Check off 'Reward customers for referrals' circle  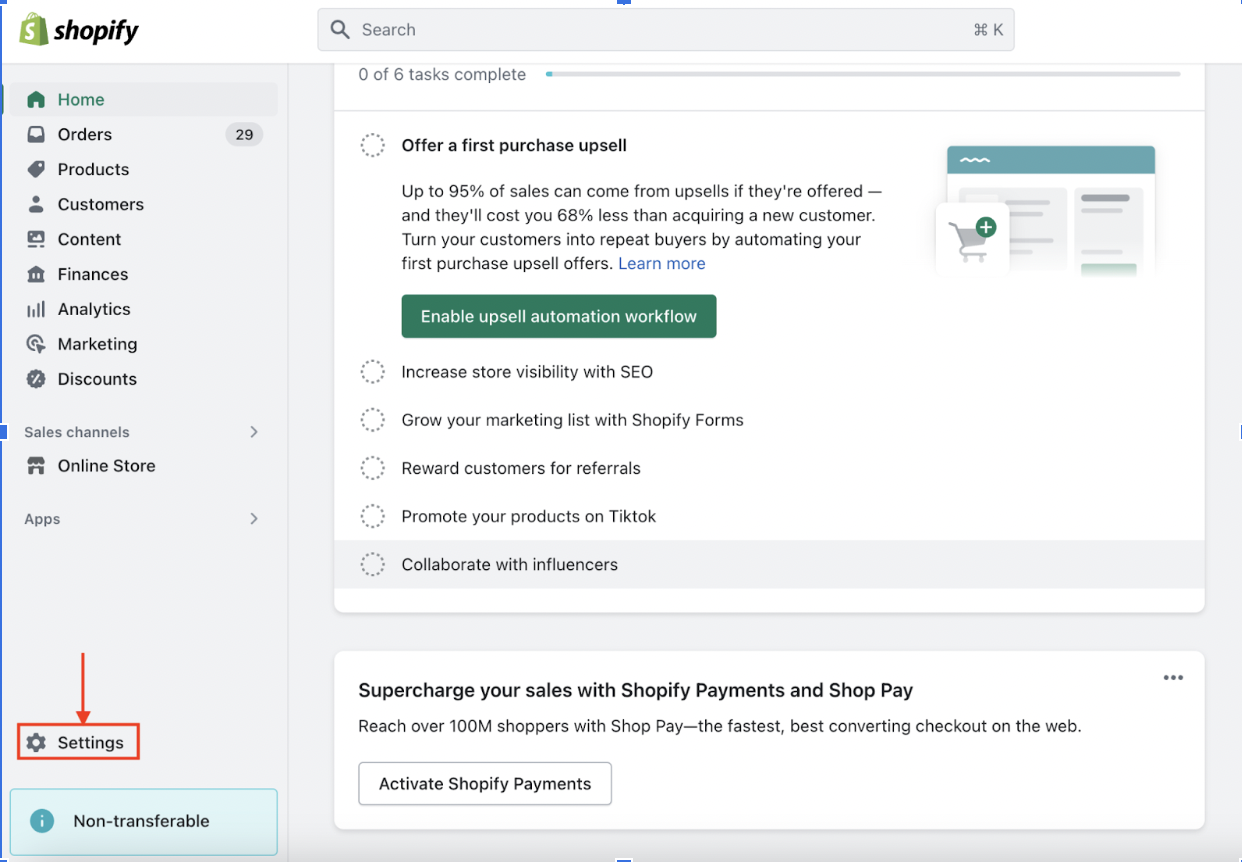[372, 468]
